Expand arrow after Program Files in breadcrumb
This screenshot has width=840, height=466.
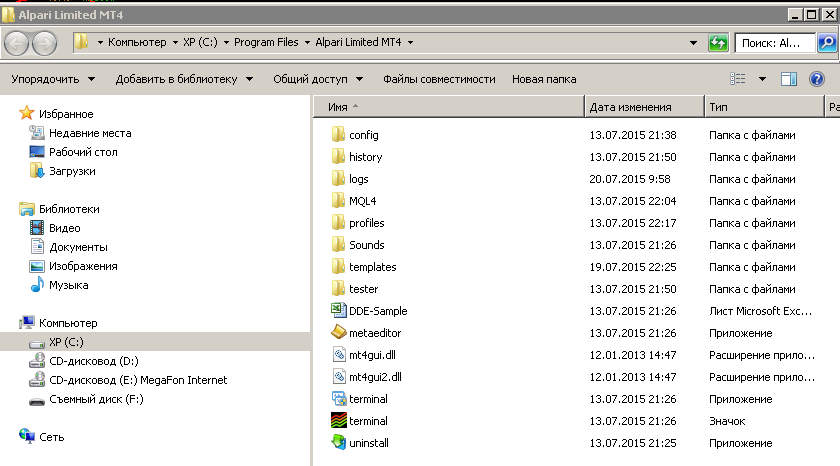coord(307,42)
